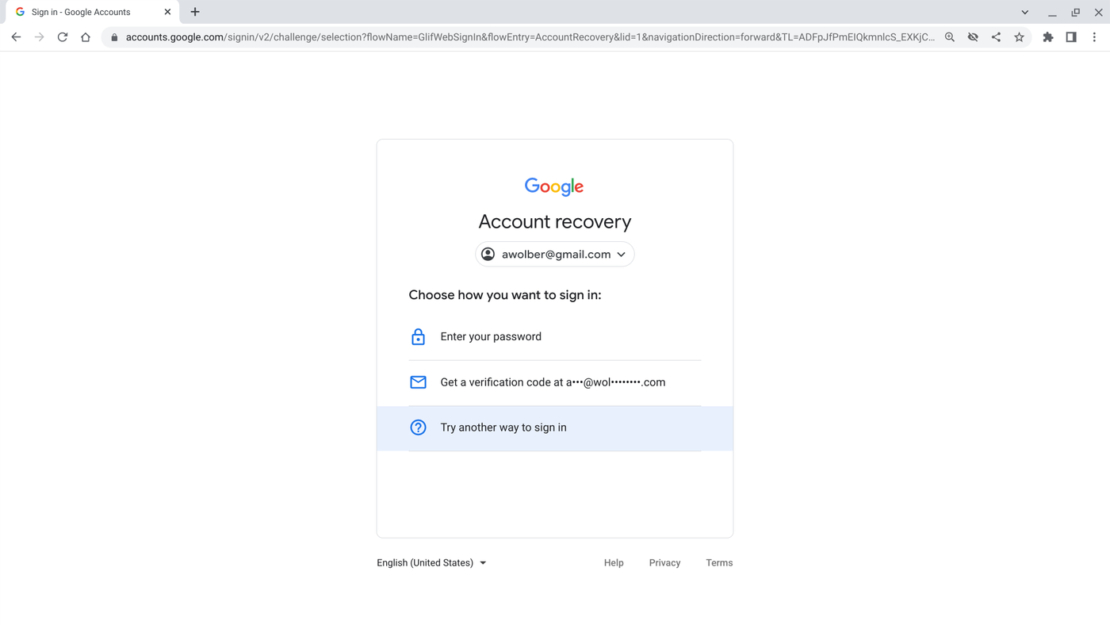1110x625 pixels.
Task: Open the English (United States) language dropdown
Action: 431,563
